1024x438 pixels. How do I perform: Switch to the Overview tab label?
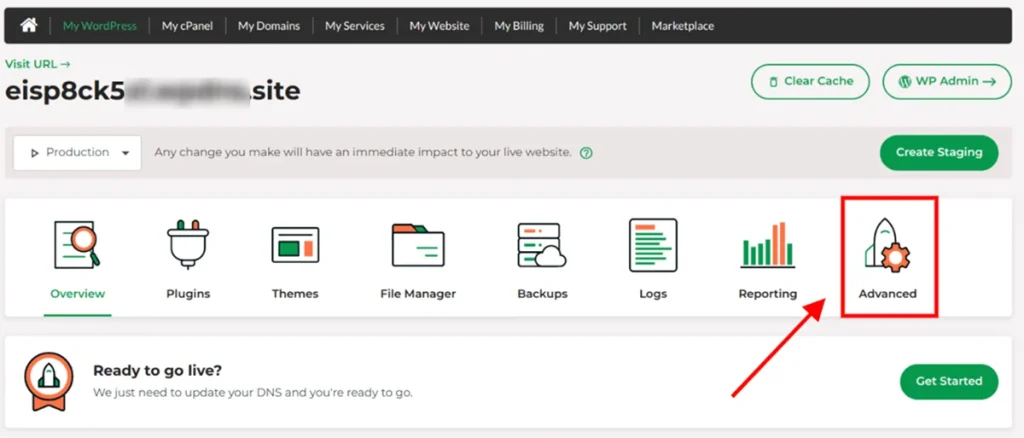(x=78, y=294)
